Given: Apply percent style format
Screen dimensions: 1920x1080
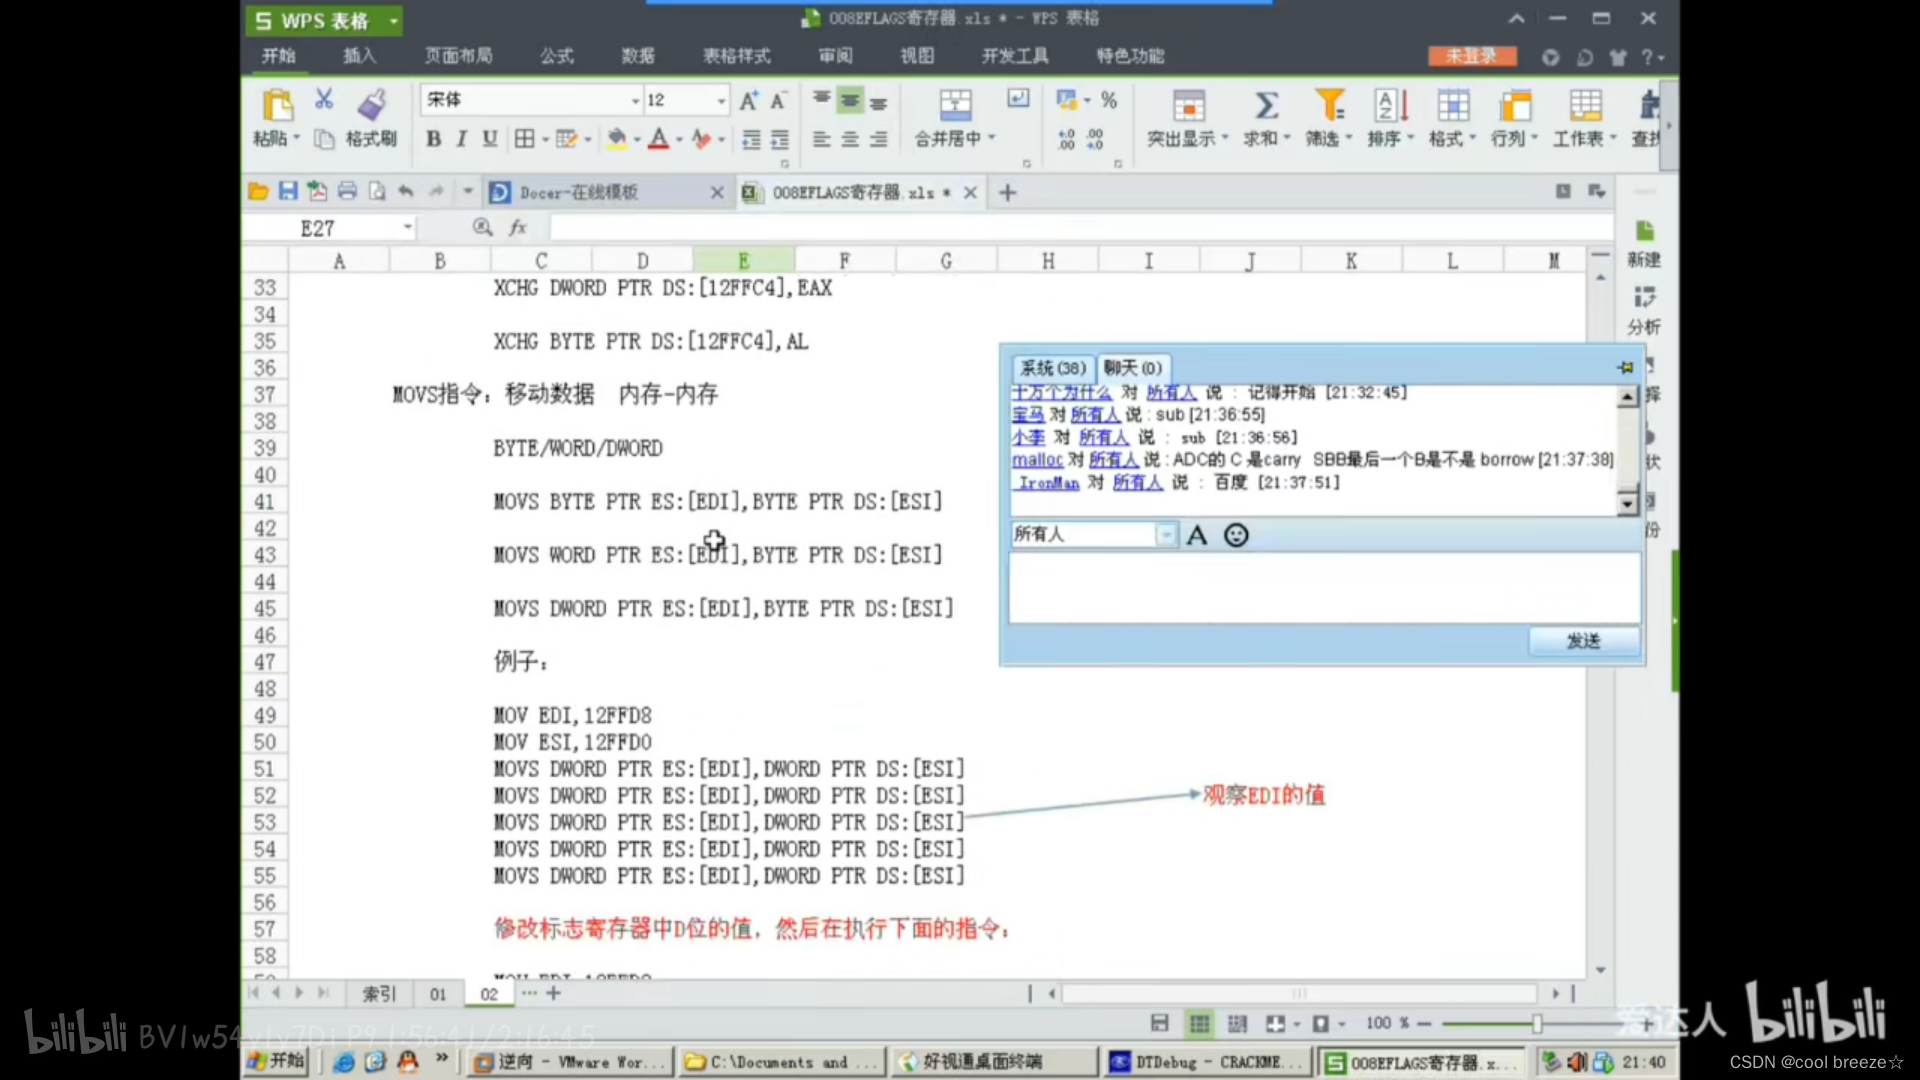Looking at the screenshot, I should (1109, 100).
